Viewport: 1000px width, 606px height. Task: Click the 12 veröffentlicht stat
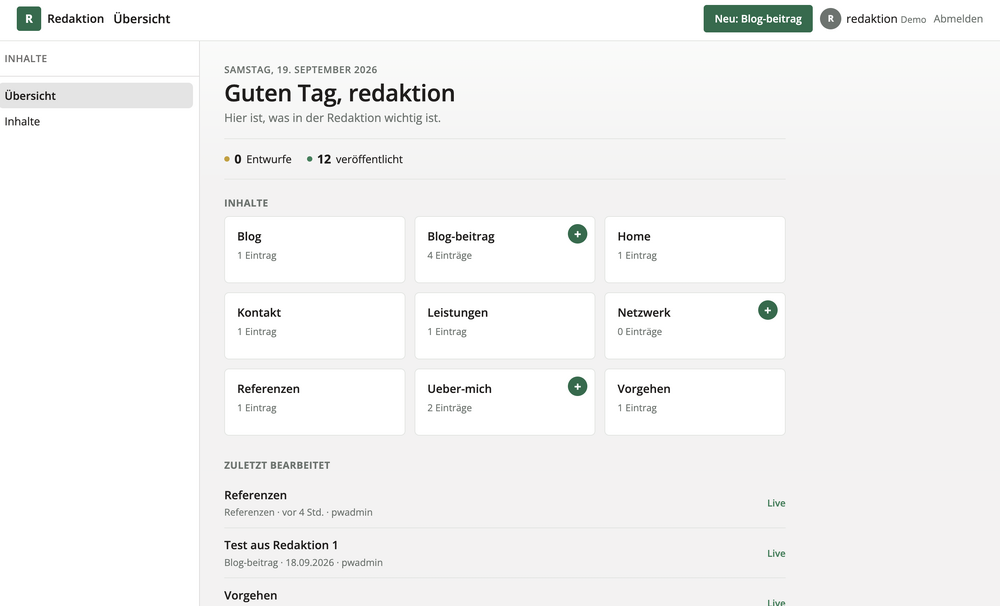point(355,159)
